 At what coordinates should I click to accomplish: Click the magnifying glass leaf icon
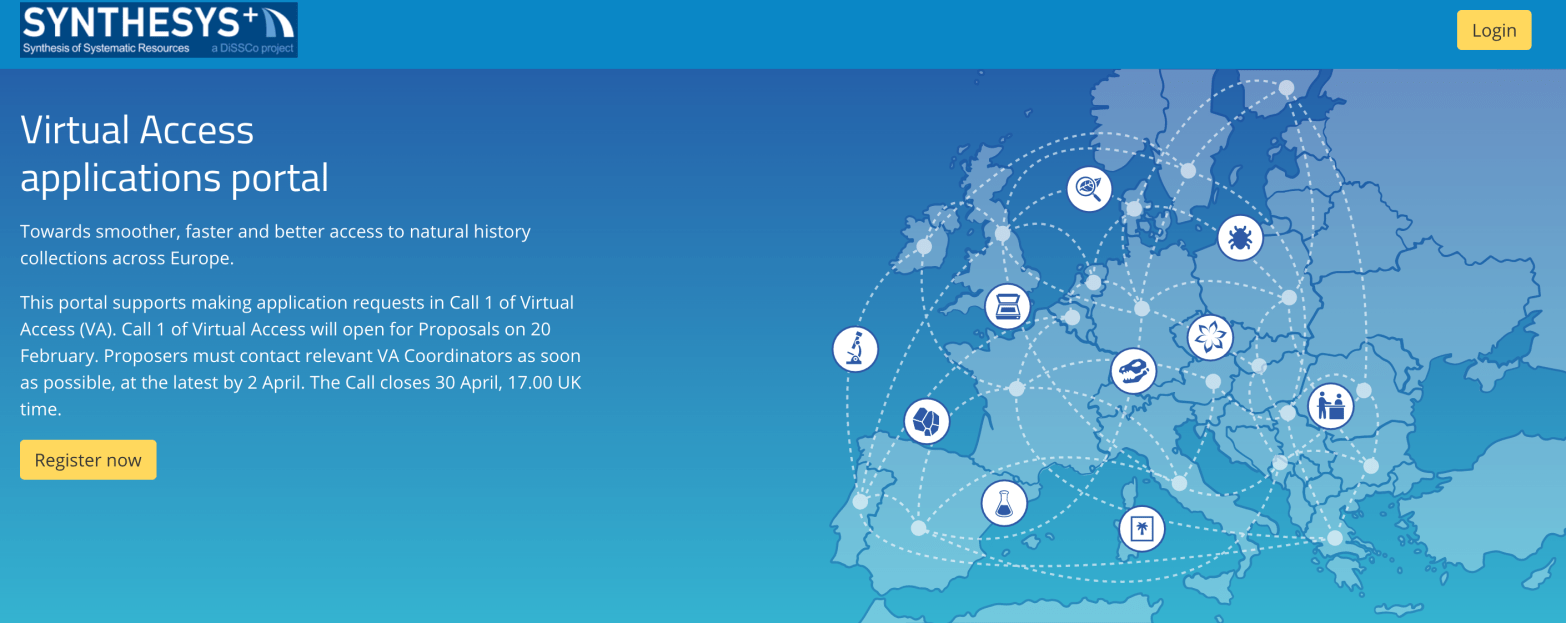[1089, 188]
